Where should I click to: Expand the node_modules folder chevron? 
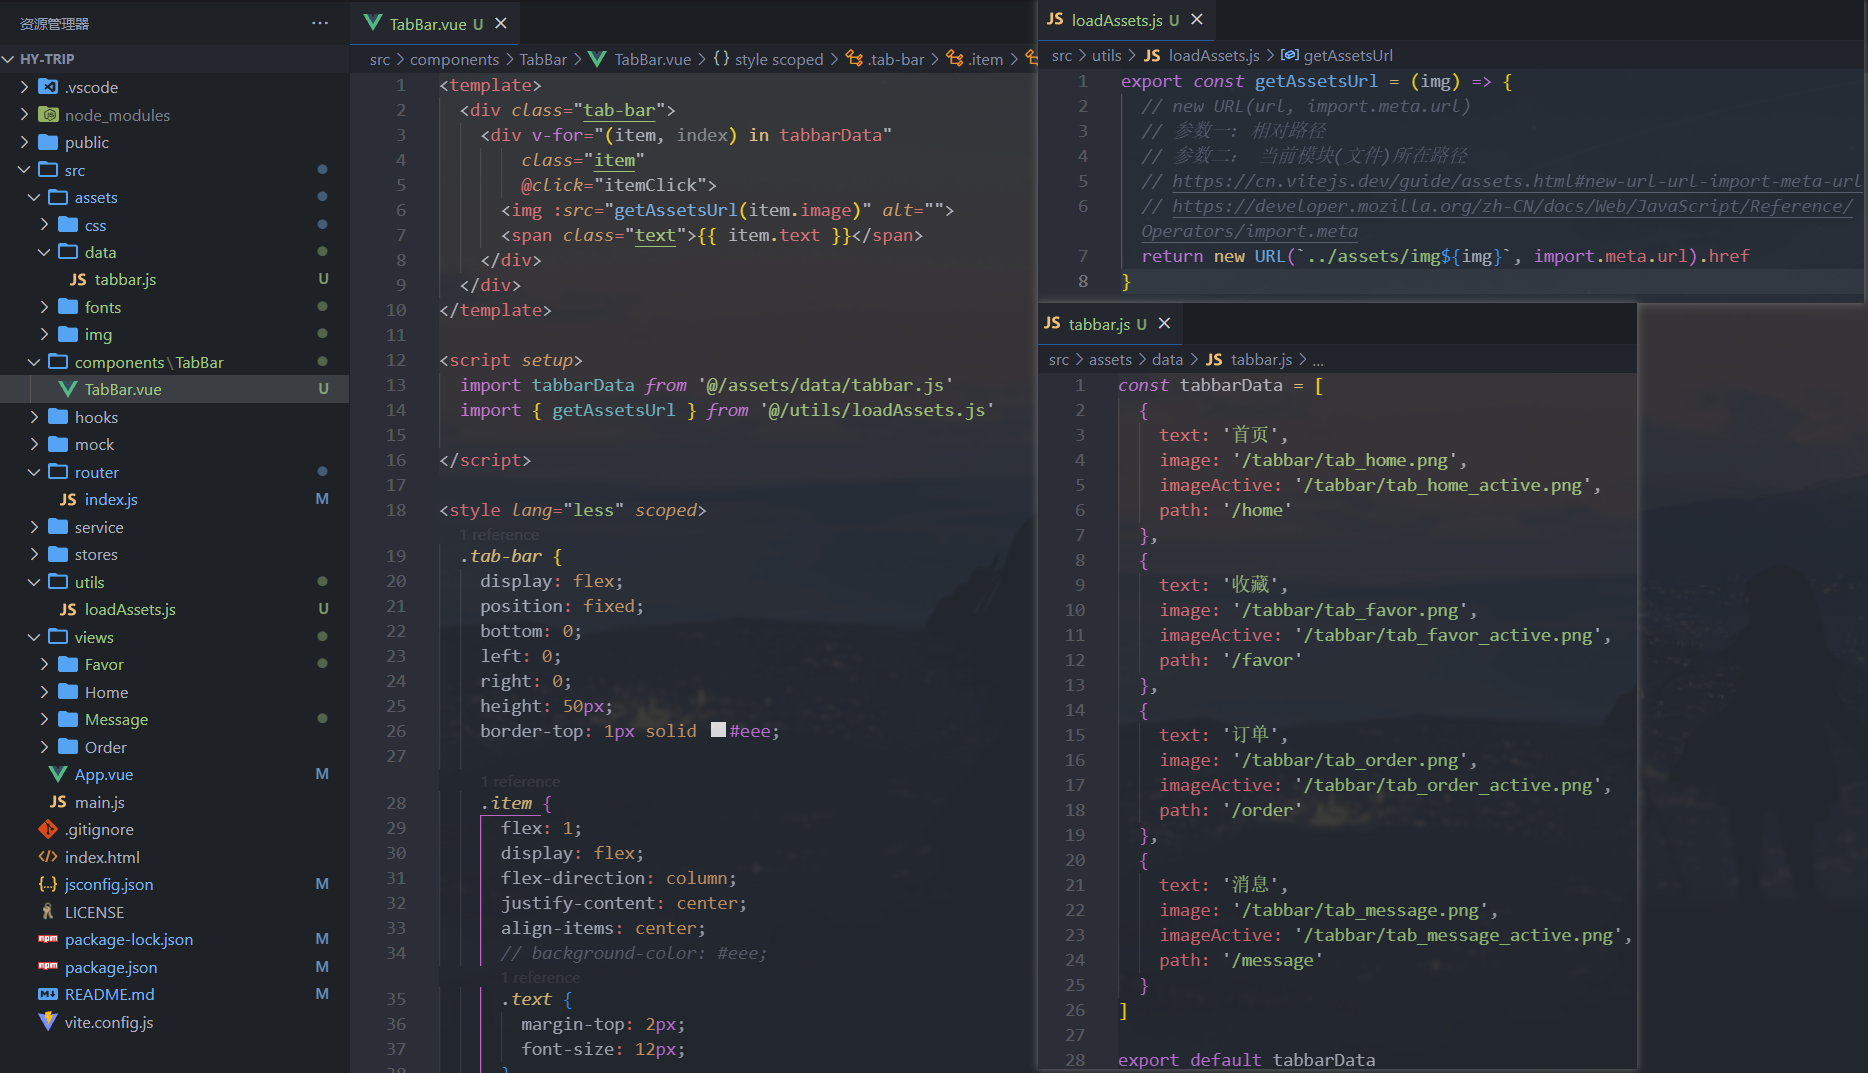coord(25,115)
